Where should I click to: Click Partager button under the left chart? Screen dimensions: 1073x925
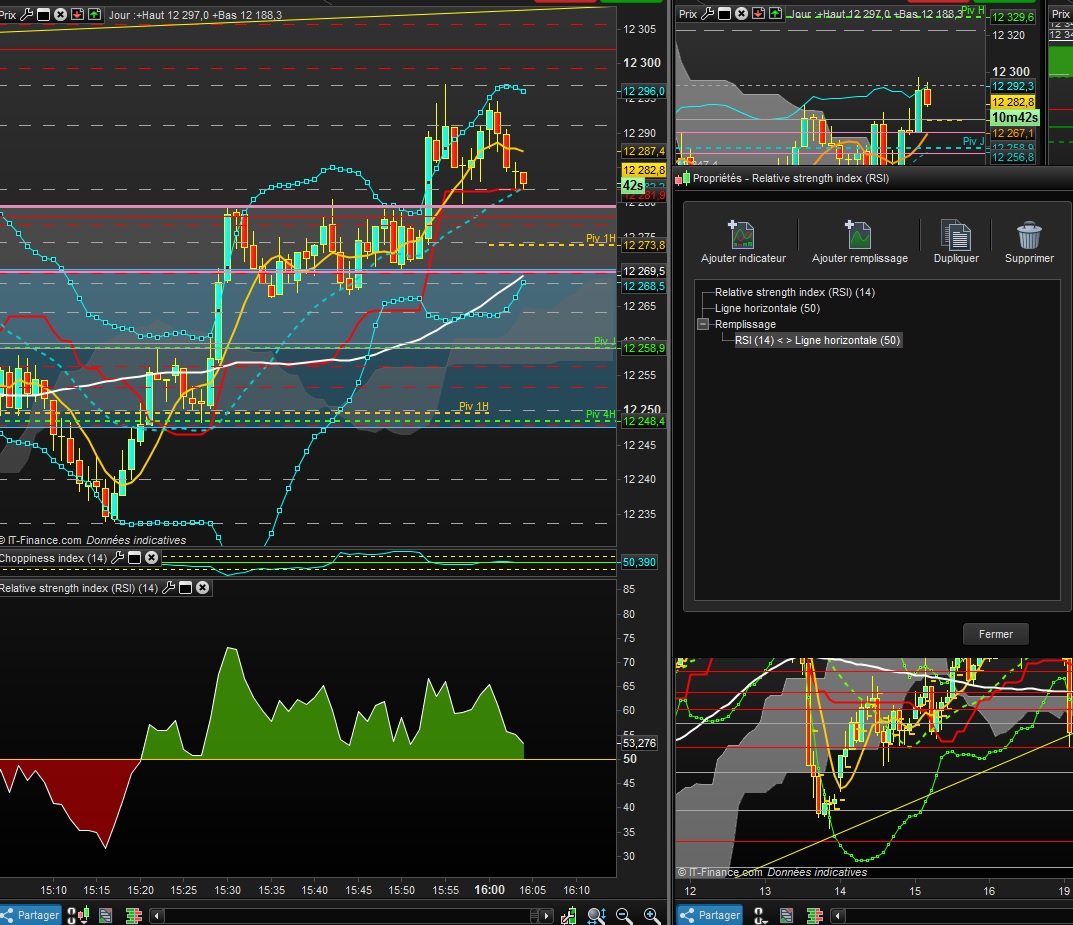pos(31,915)
